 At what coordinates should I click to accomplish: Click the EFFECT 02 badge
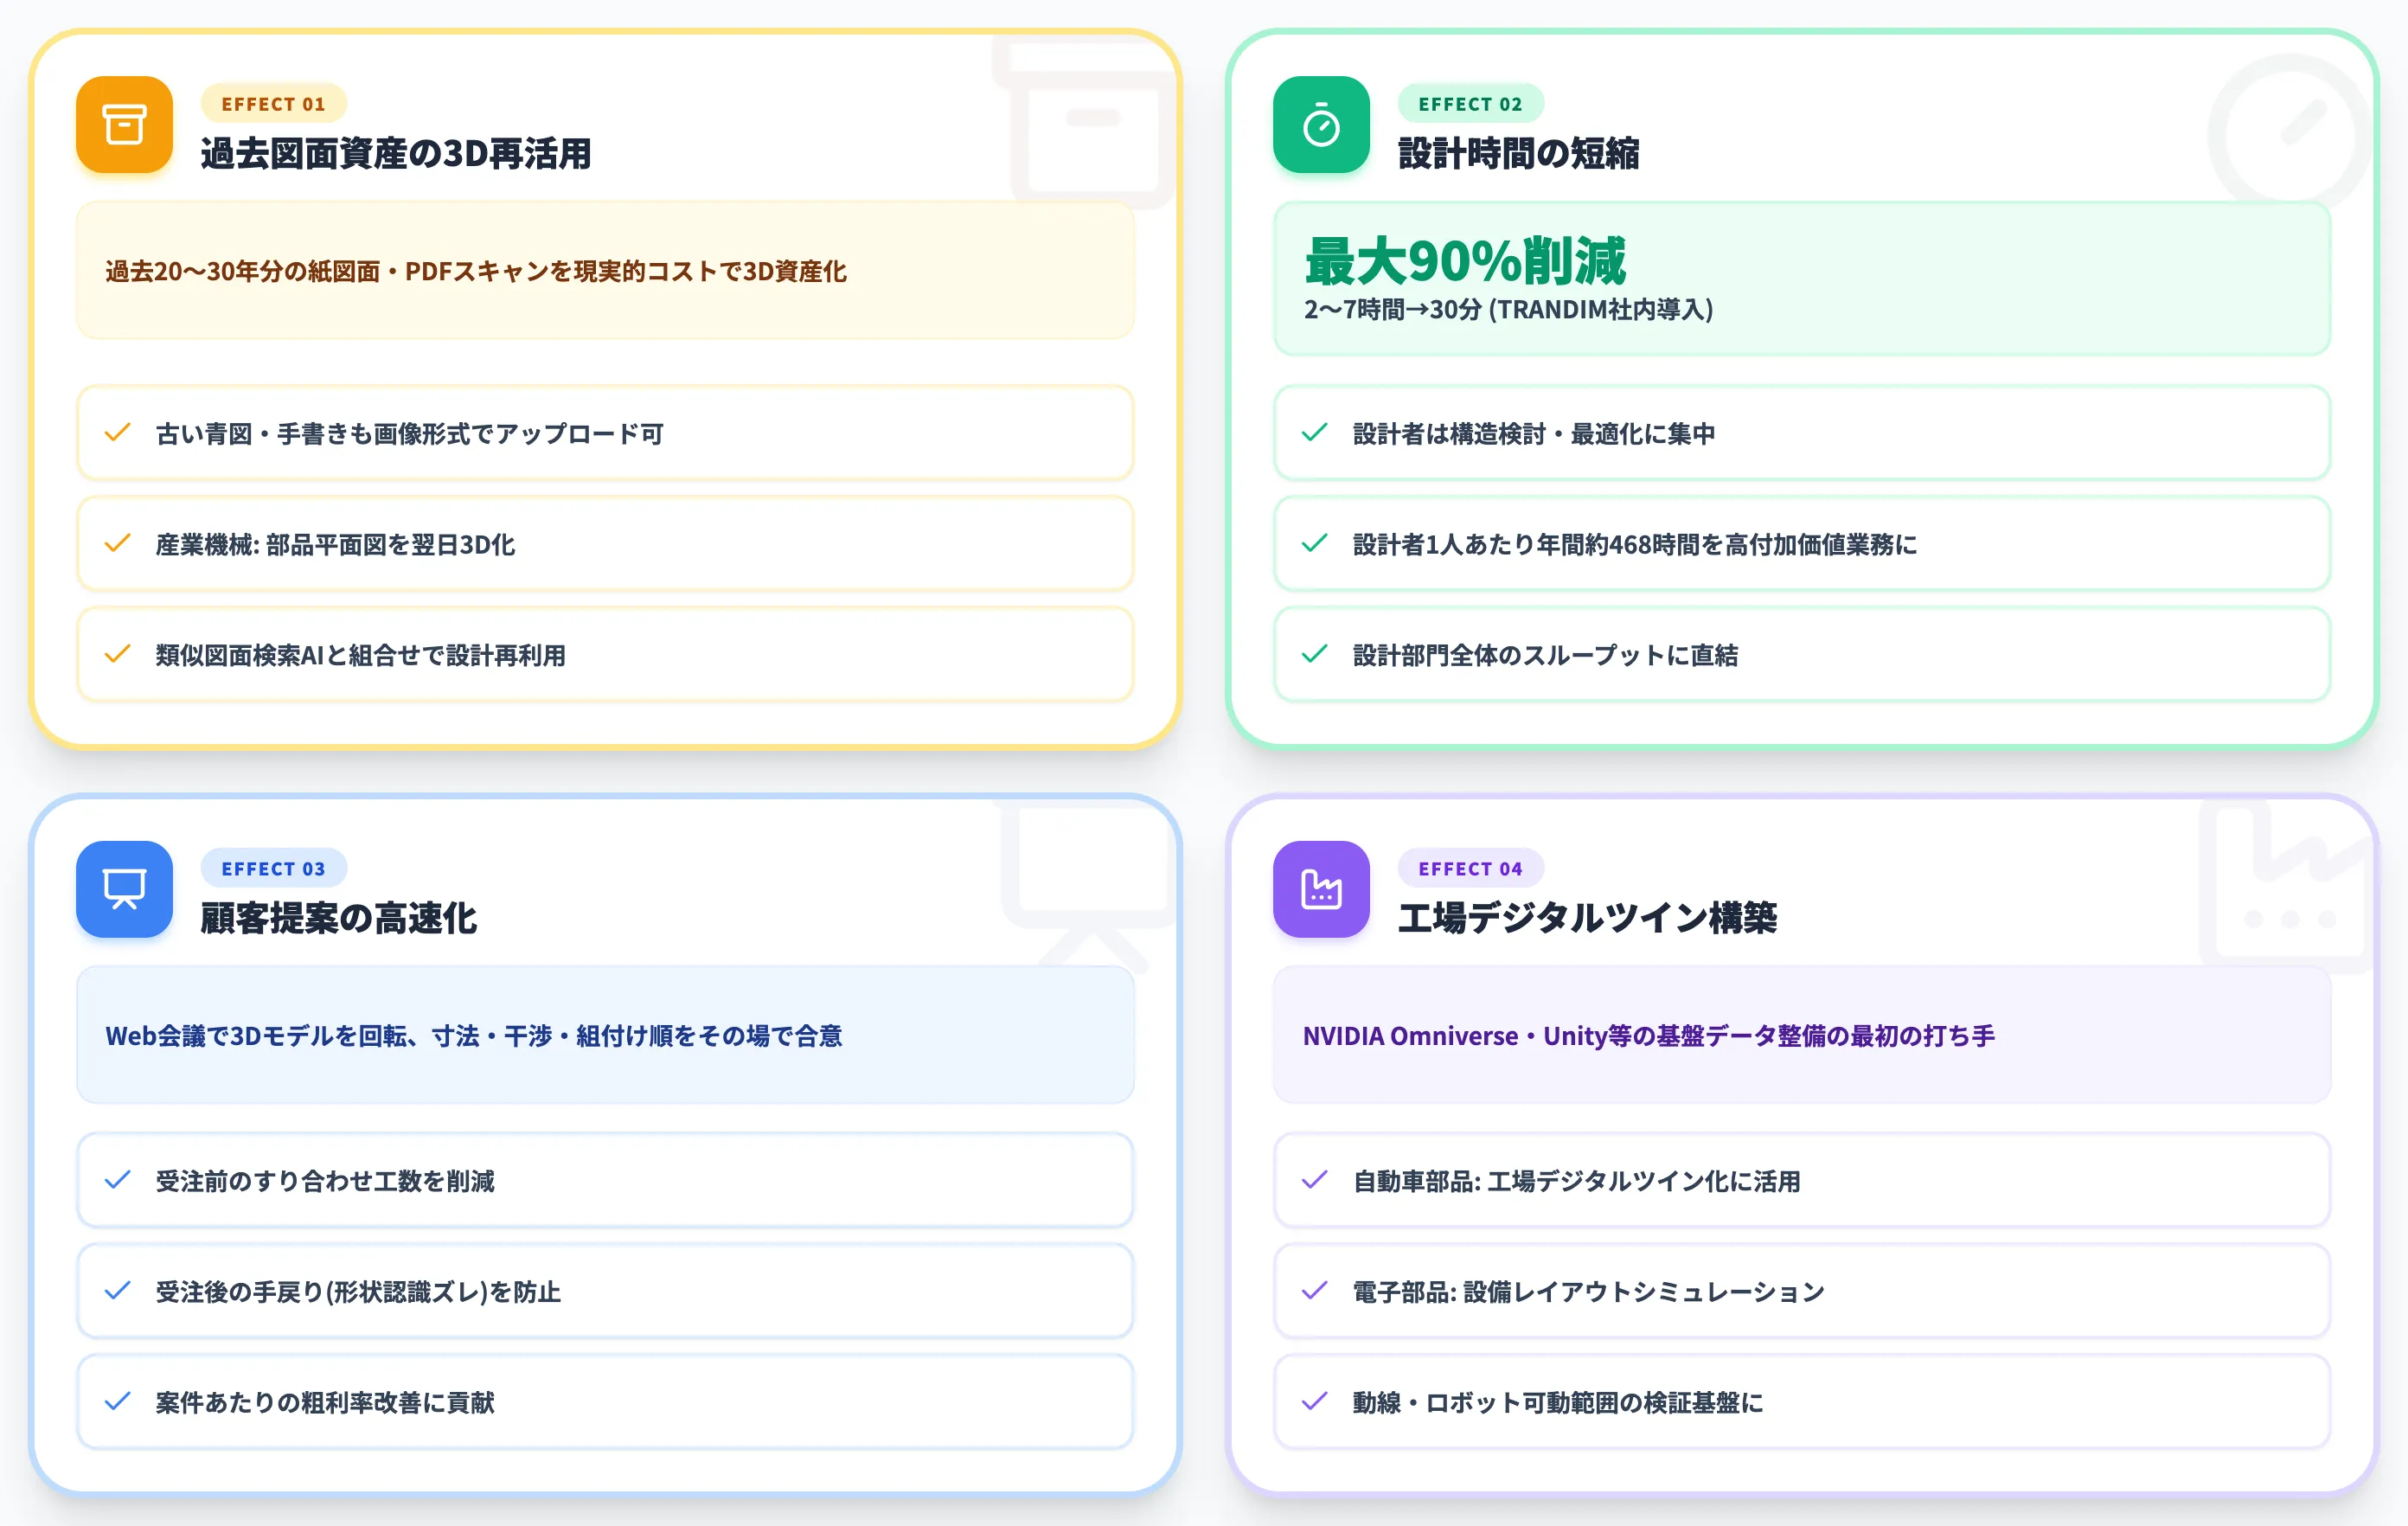(x=1470, y=104)
